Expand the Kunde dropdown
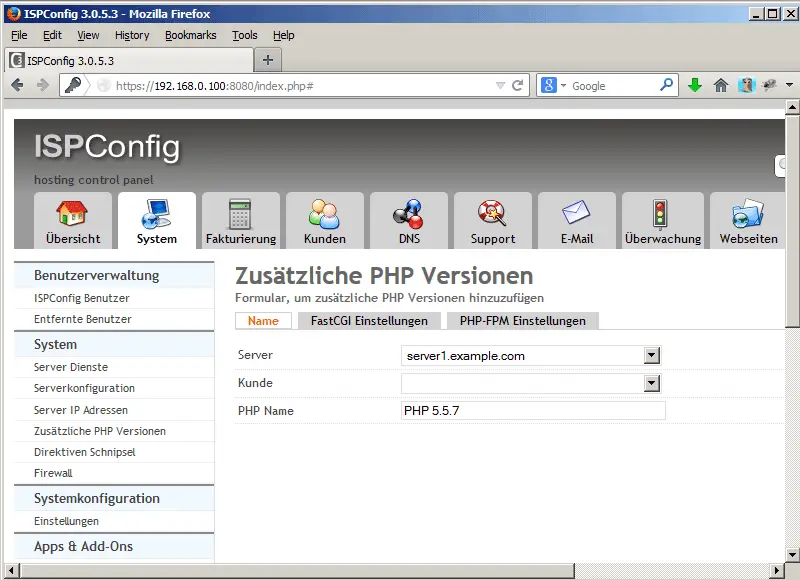 click(652, 384)
